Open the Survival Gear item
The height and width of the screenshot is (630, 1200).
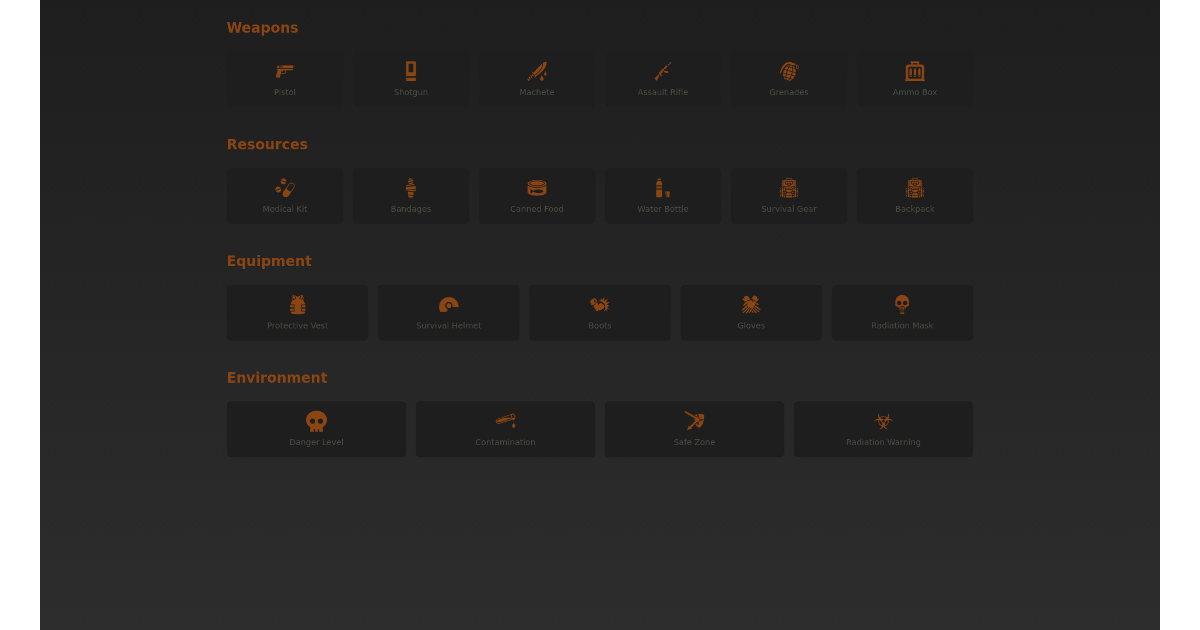point(788,196)
